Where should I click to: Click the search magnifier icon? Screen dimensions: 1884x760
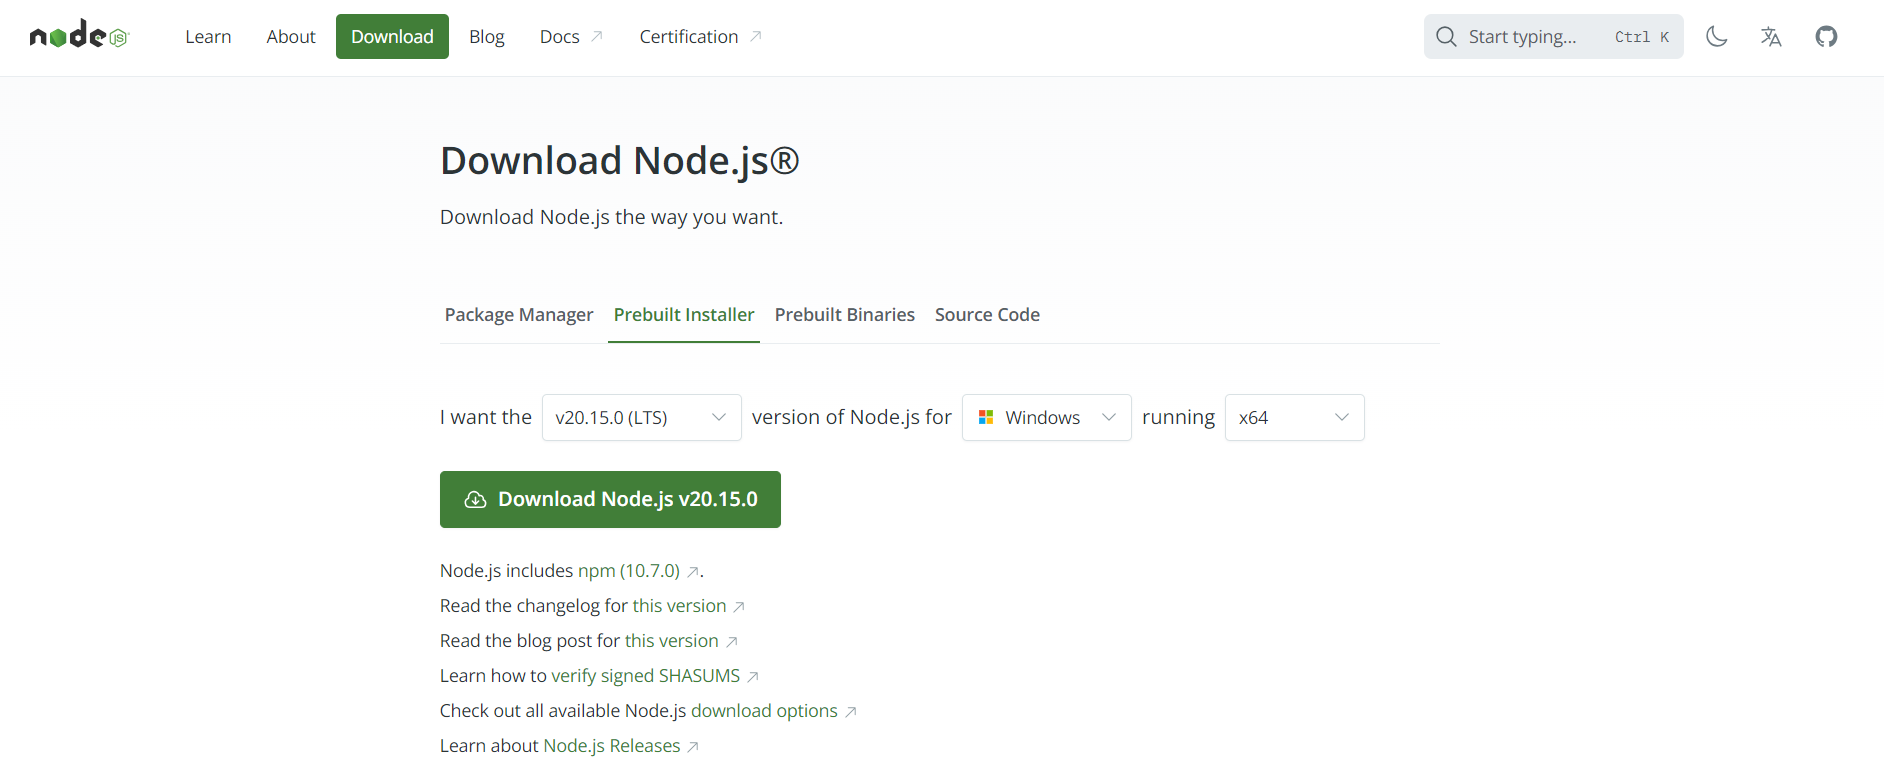[x=1446, y=37]
